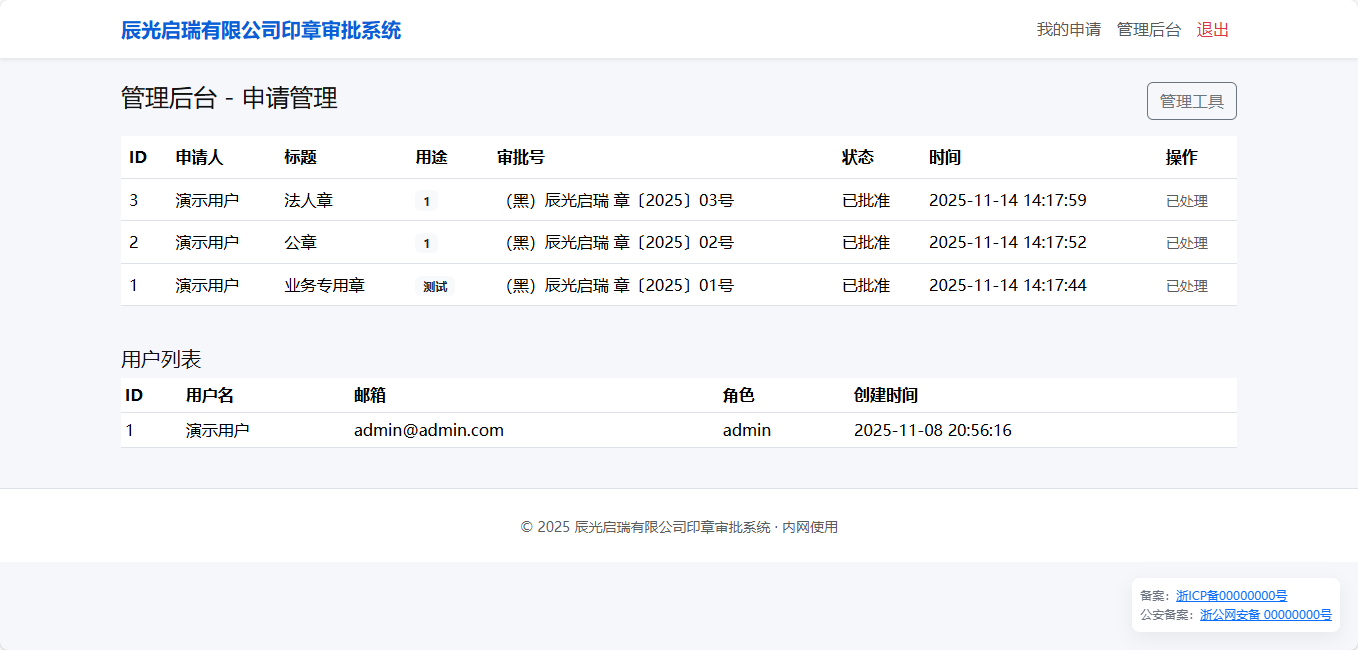Open the 管理工具 (admin tools) panel

pyautogui.click(x=1191, y=100)
